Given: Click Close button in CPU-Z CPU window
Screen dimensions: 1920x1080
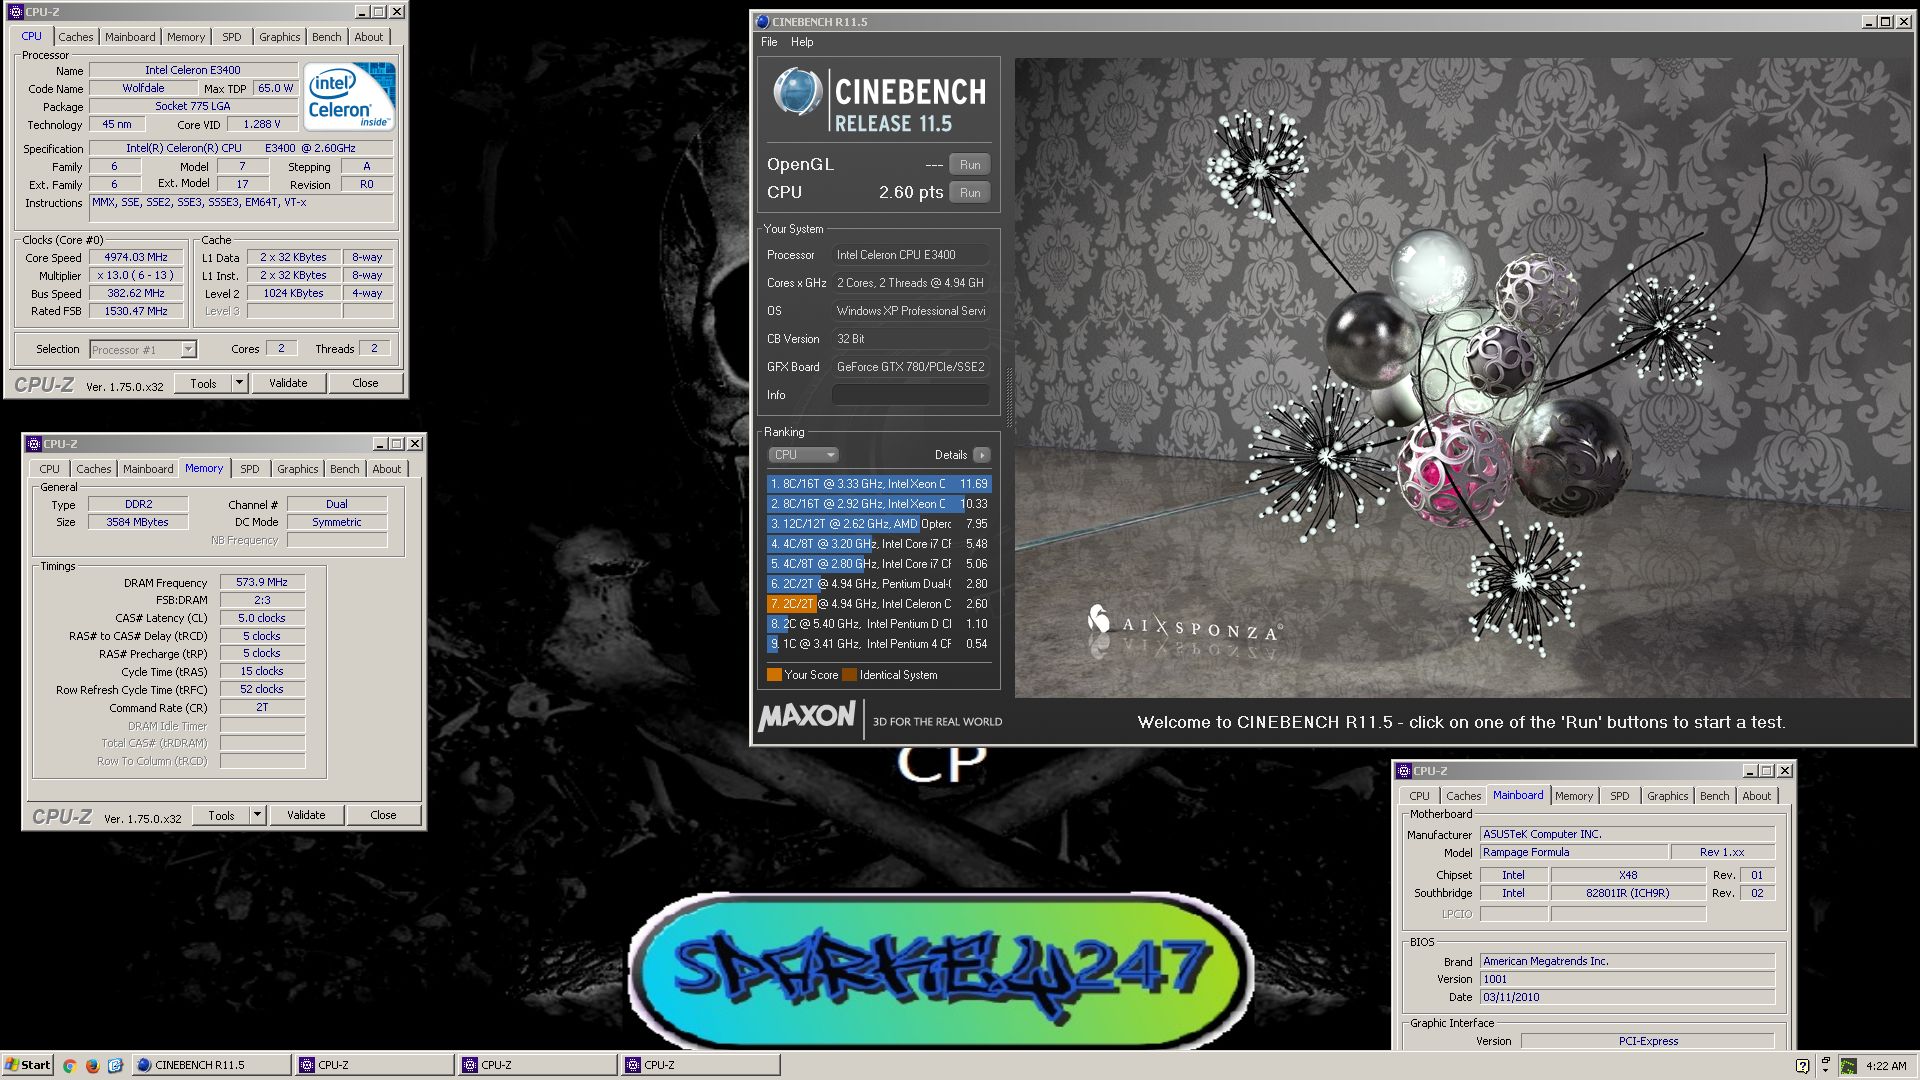Looking at the screenshot, I should 365,383.
